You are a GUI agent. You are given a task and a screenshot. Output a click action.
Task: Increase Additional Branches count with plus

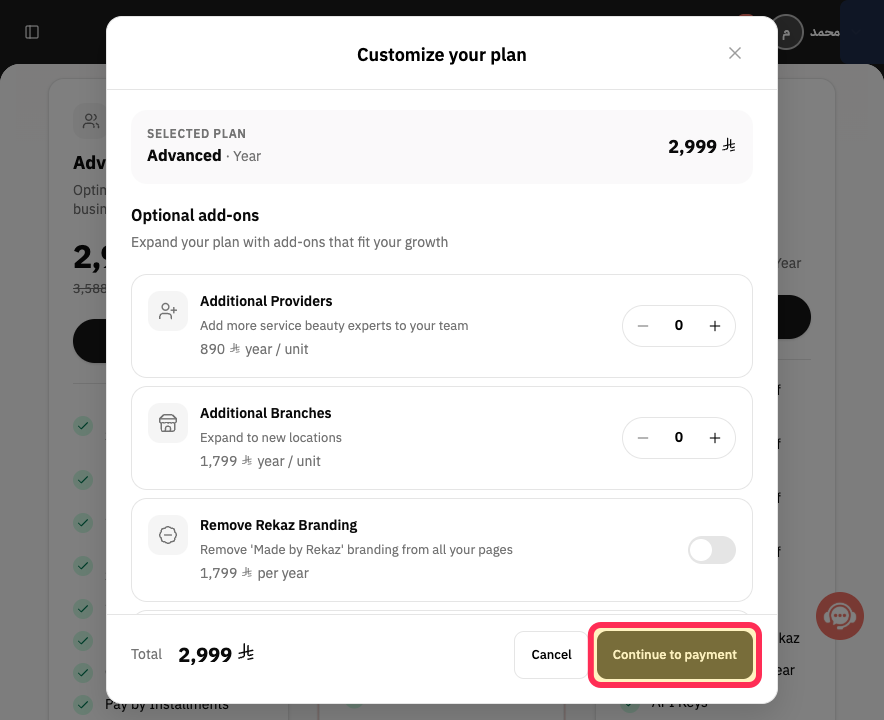point(714,438)
